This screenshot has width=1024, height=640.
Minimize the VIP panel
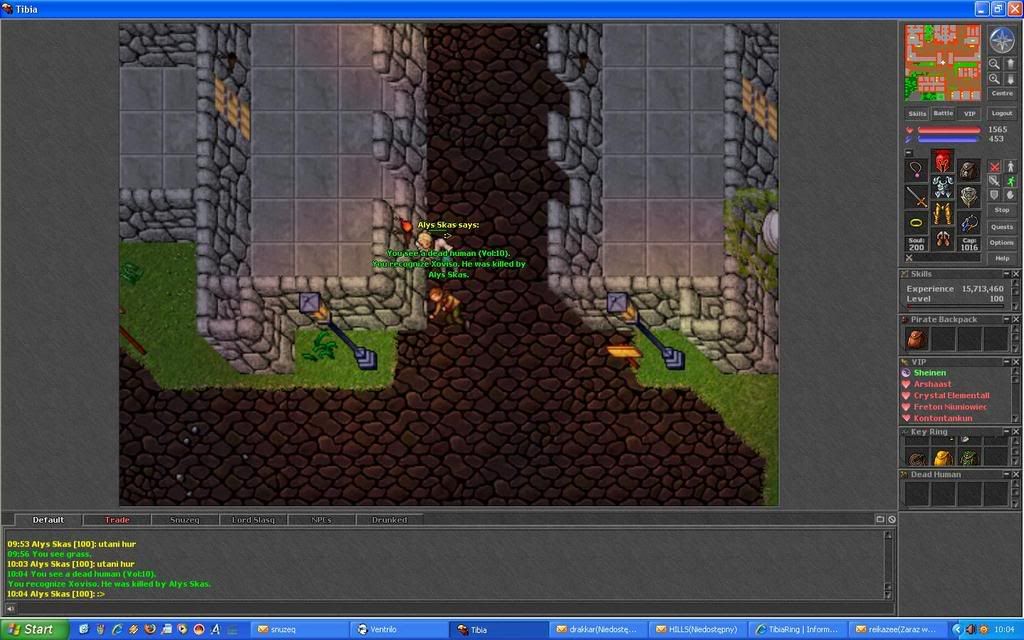pyautogui.click(x=1006, y=362)
